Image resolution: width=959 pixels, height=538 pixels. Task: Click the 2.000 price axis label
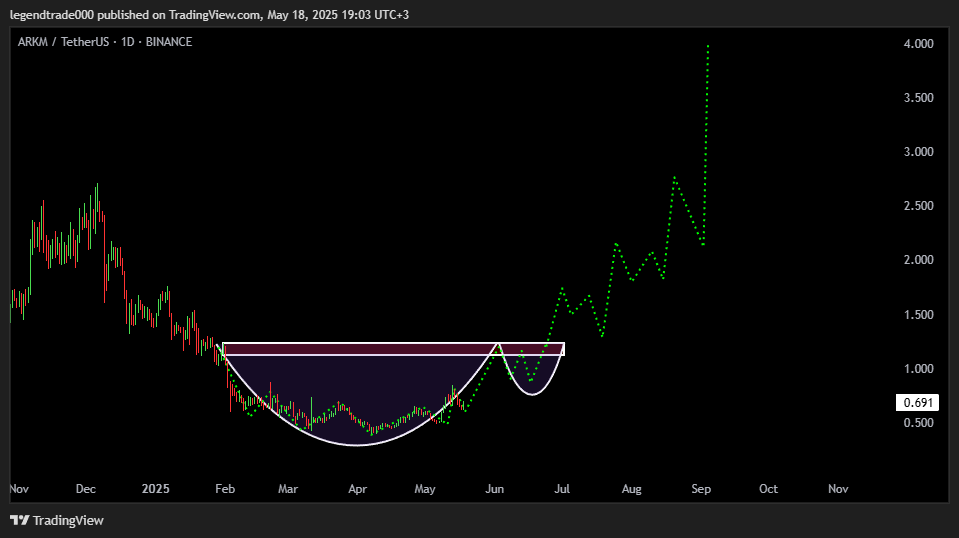pyautogui.click(x=919, y=260)
